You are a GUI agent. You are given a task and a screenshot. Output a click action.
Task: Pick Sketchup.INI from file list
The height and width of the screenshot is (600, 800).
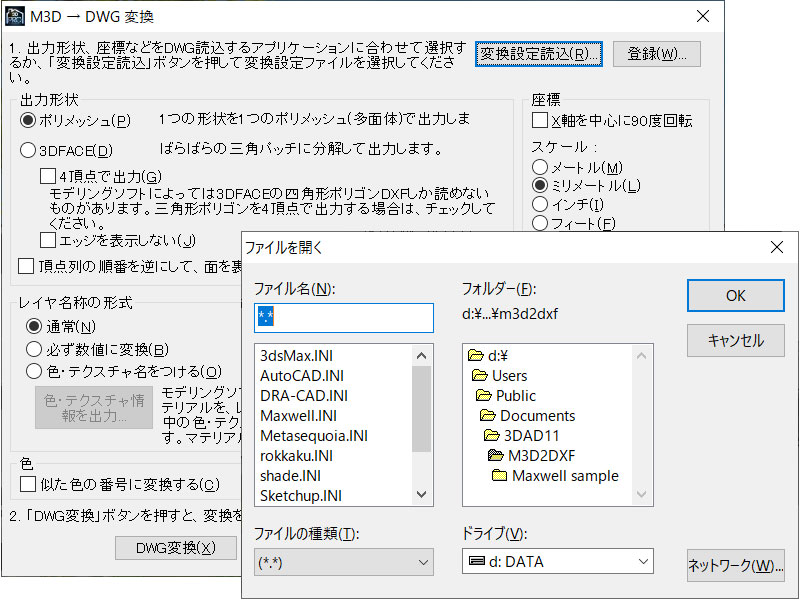(x=301, y=495)
